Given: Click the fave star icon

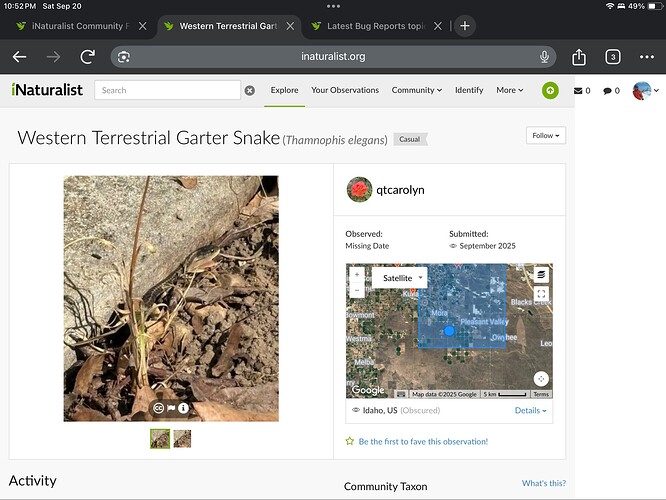Looking at the screenshot, I should click(350, 441).
